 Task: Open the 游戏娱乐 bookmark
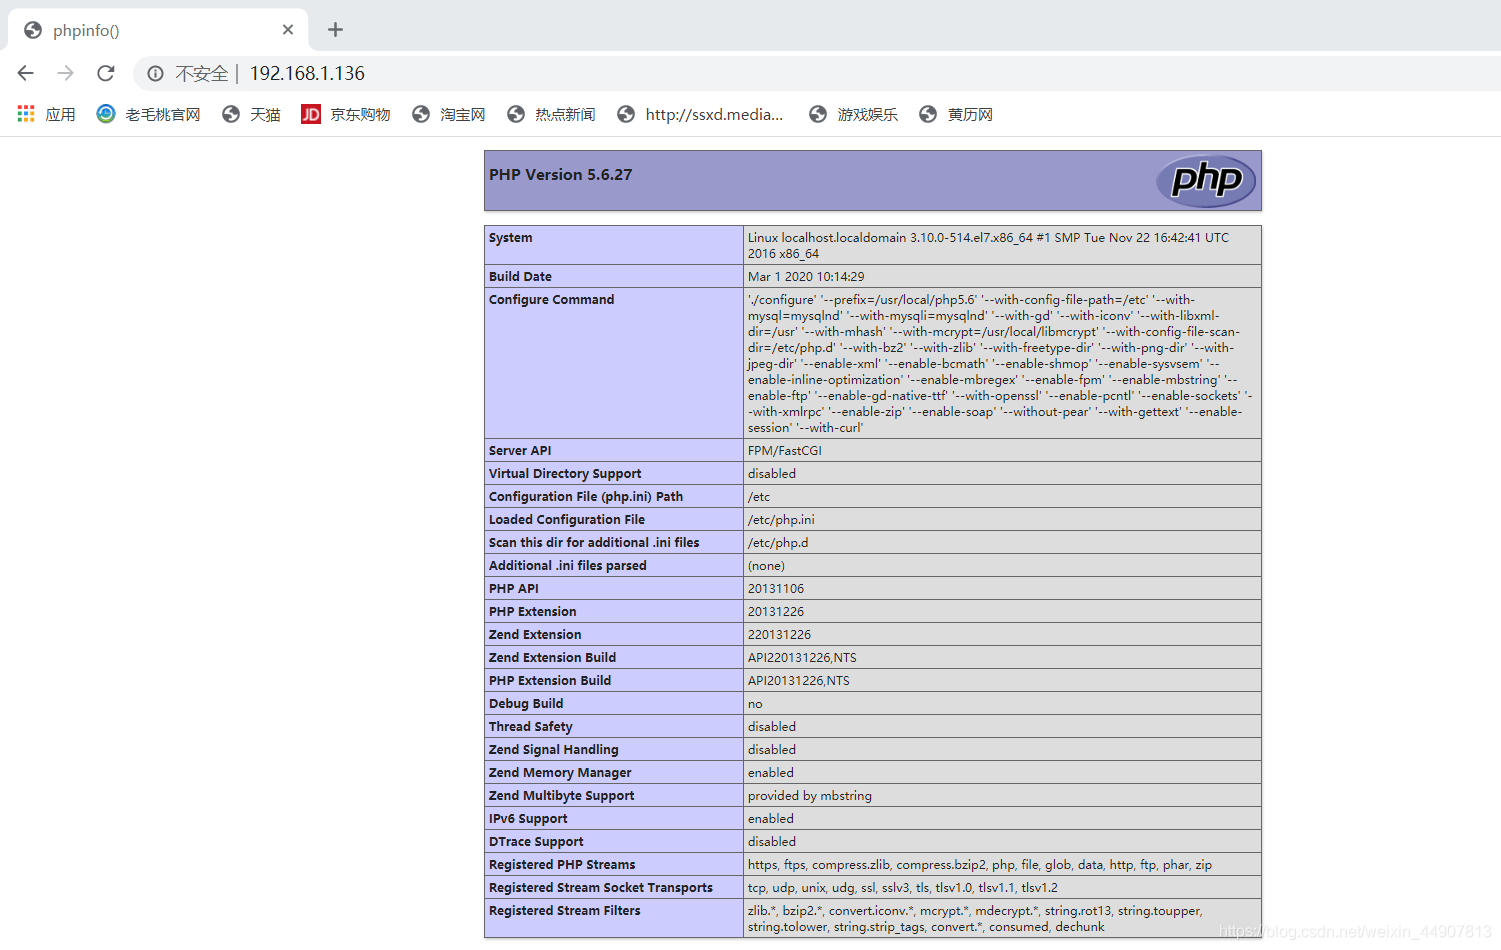point(853,114)
